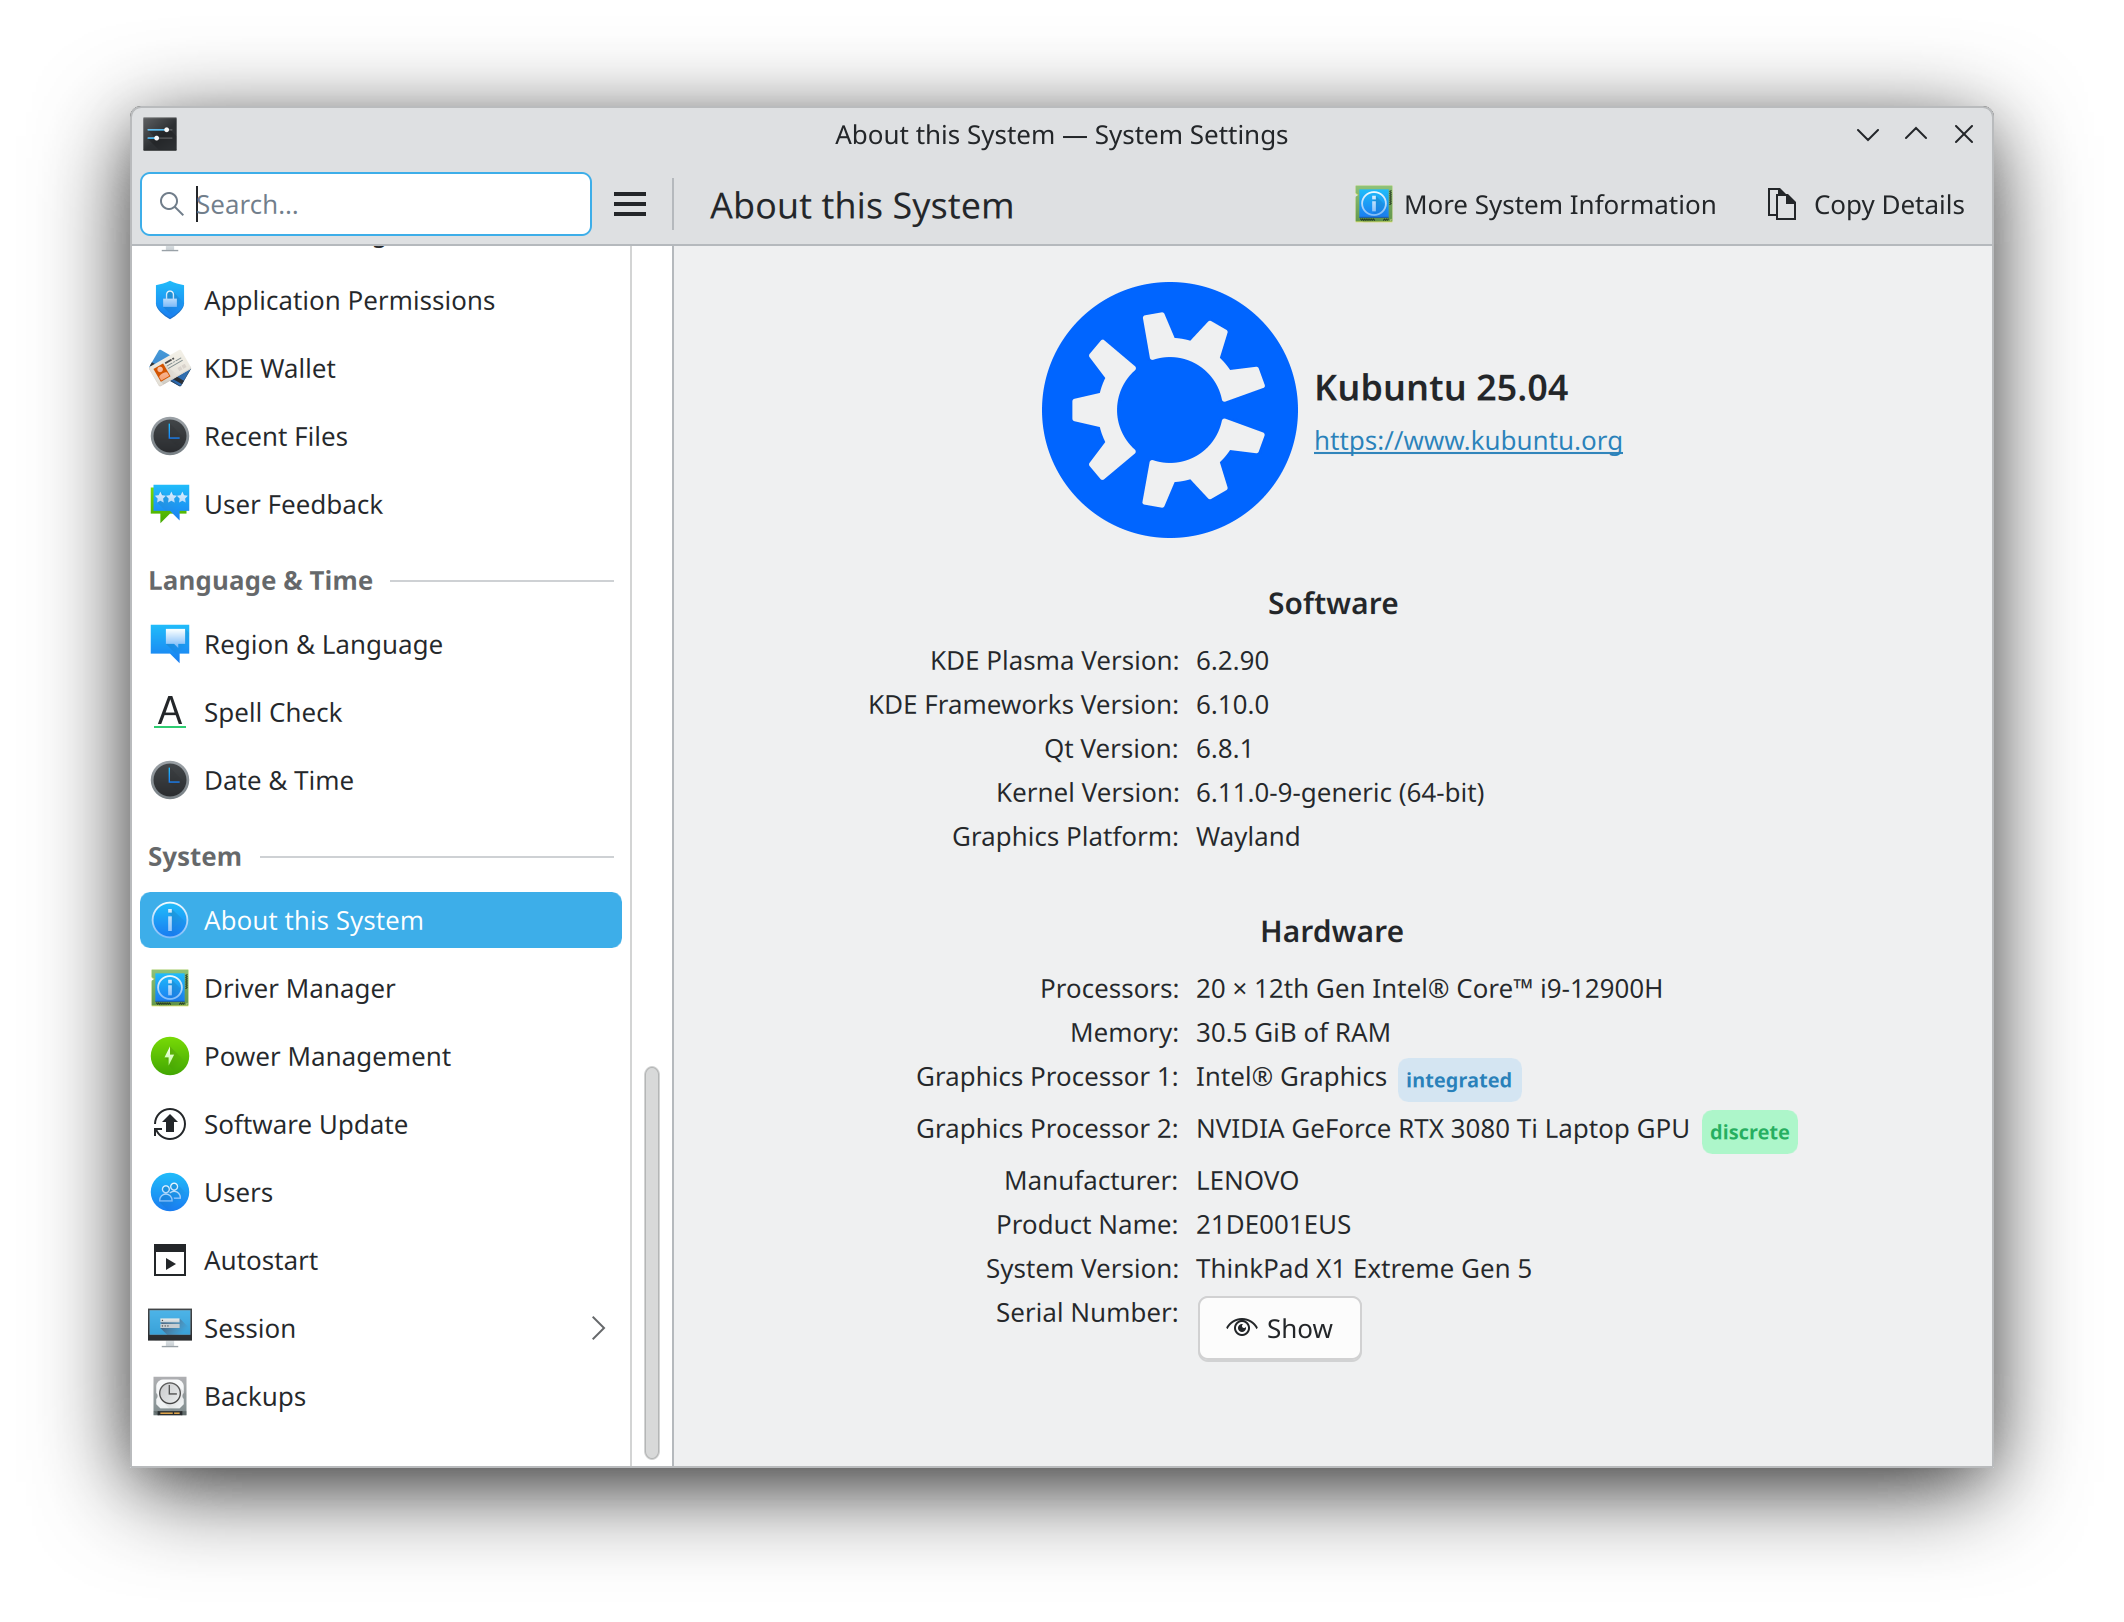Select Recent Files label in sidebar
The height and width of the screenshot is (1622, 2124).
(x=276, y=436)
